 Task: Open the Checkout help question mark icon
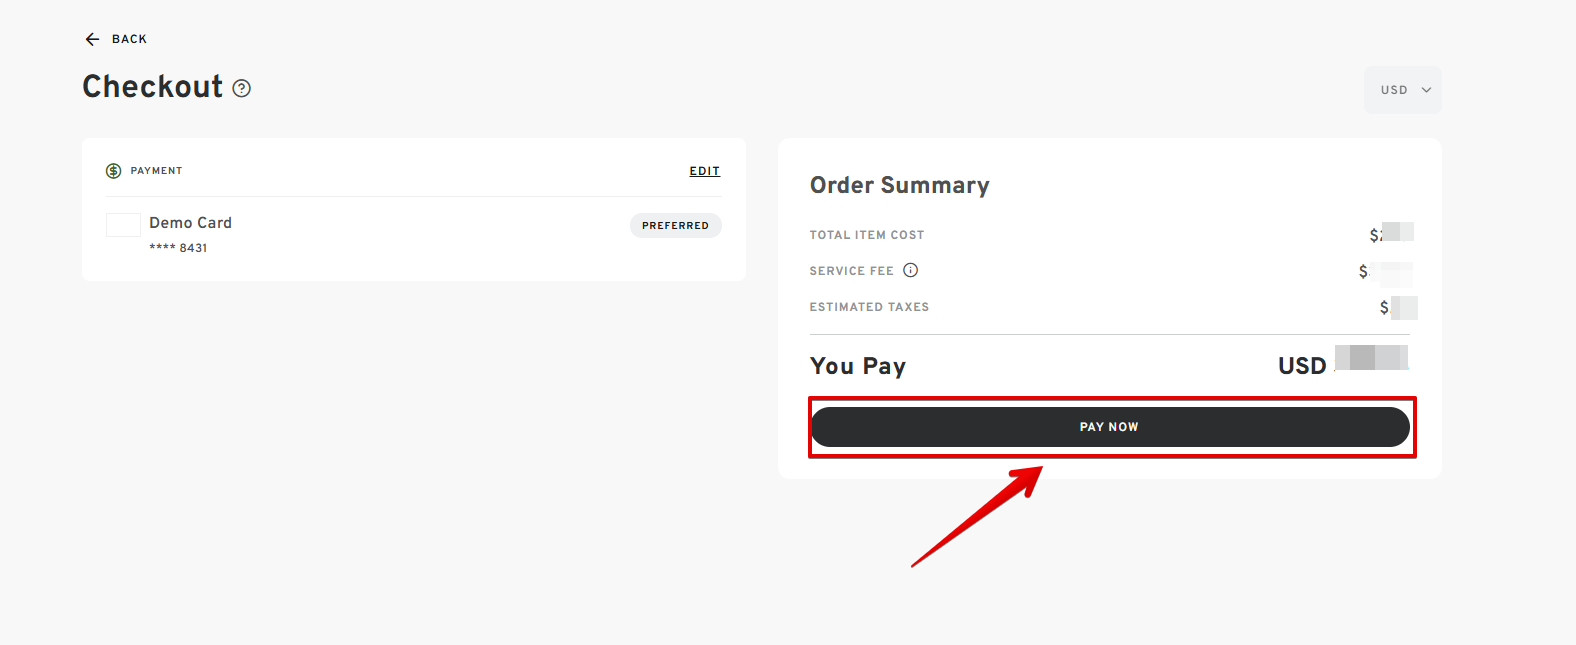241,88
